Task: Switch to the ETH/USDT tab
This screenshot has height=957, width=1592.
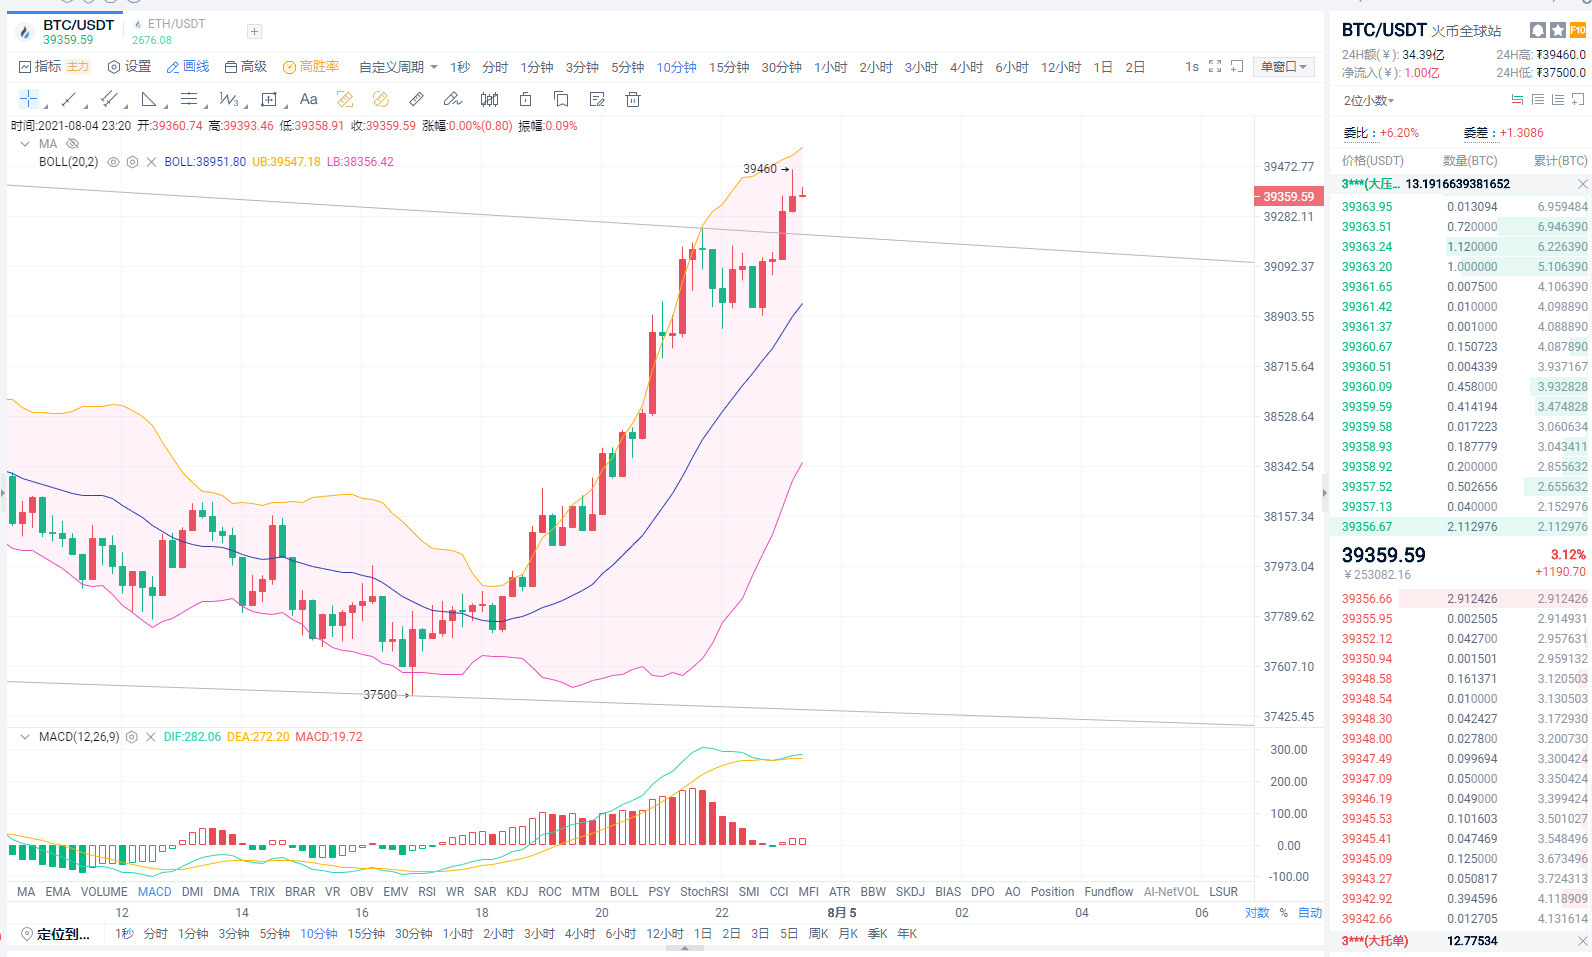Action: [x=168, y=31]
